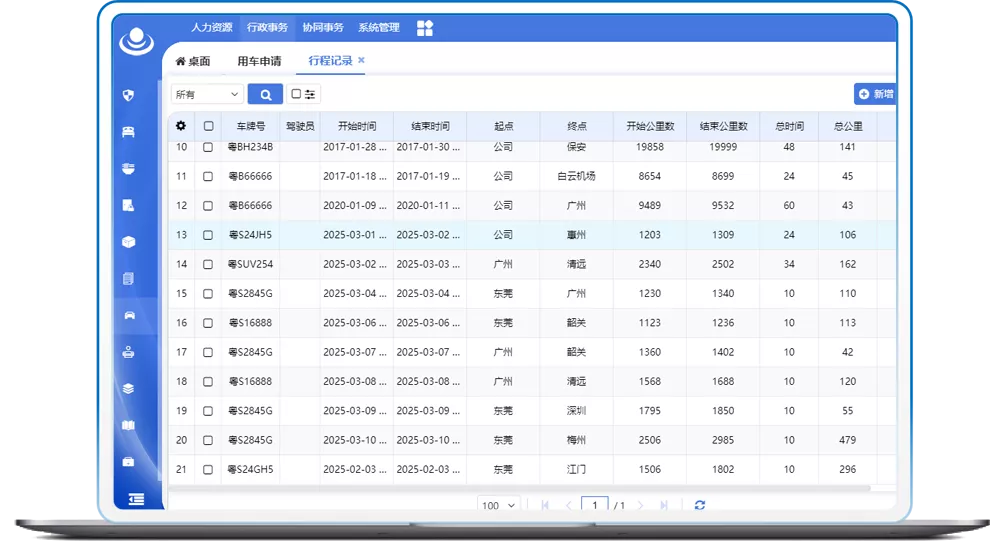Click start date in row 12

click(x=355, y=205)
